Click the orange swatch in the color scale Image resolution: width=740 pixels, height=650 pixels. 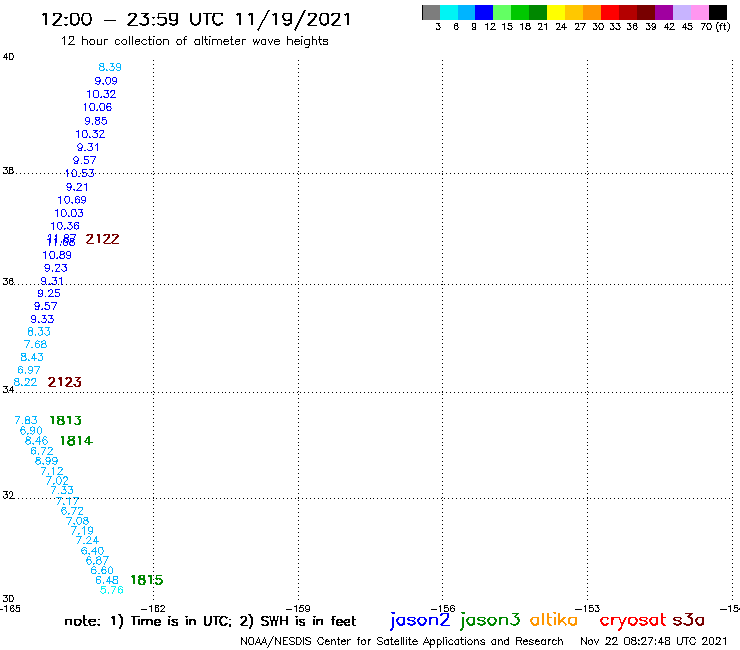click(x=592, y=12)
